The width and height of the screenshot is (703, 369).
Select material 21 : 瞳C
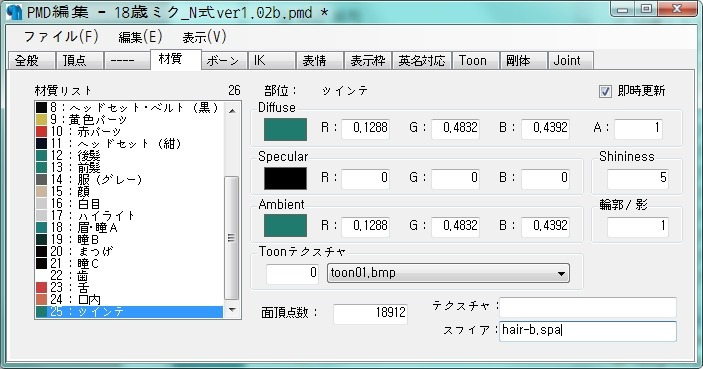[x=129, y=264]
